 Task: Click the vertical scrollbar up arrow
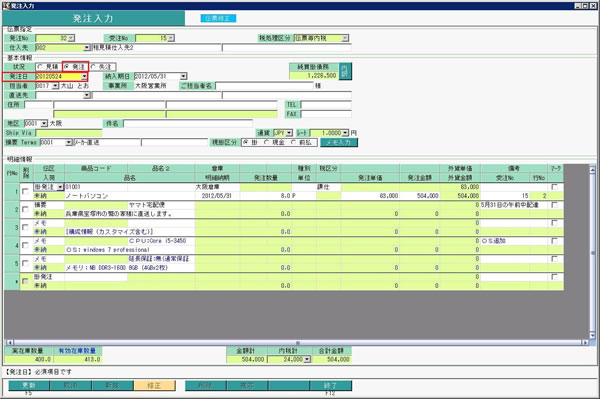point(592,169)
